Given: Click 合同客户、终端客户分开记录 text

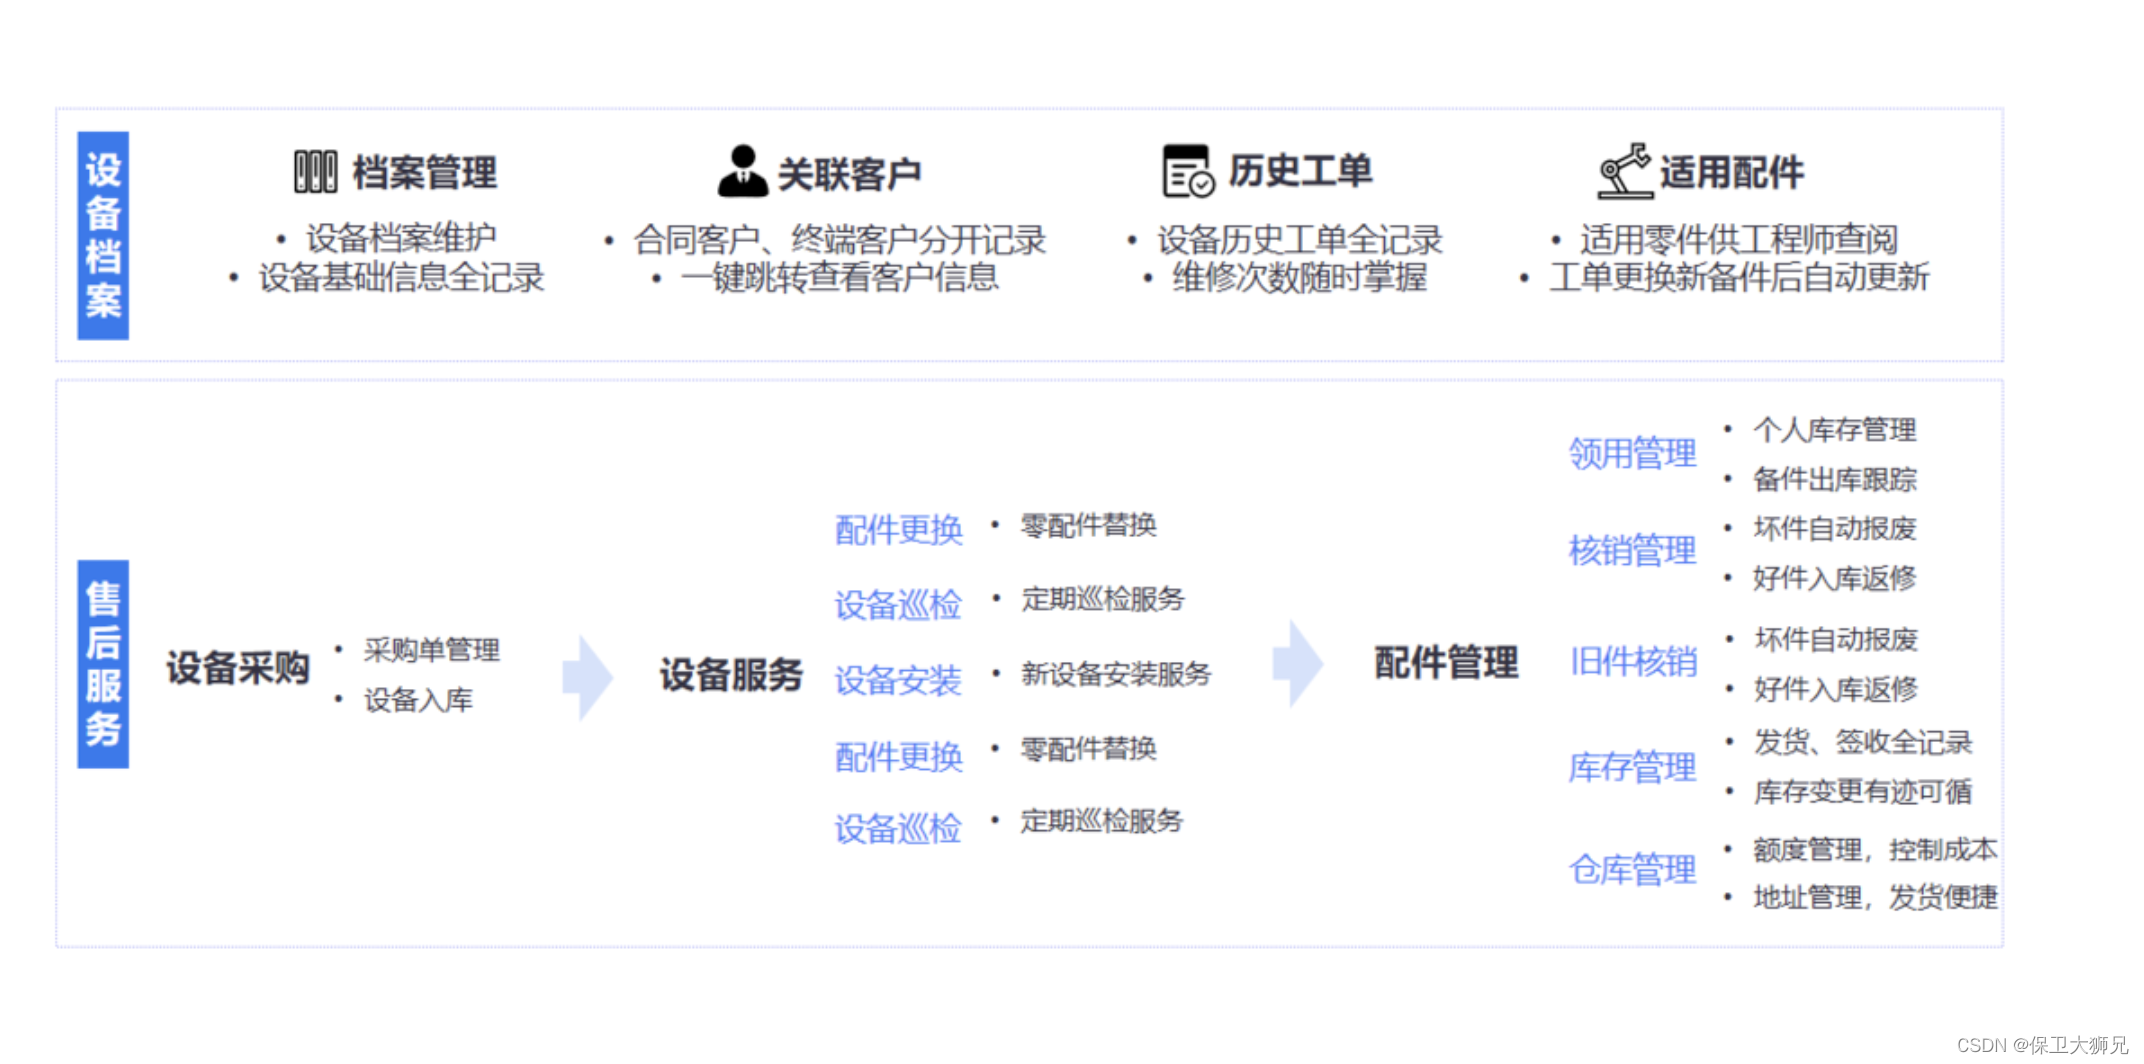Looking at the screenshot, I should tap(839, 240).
